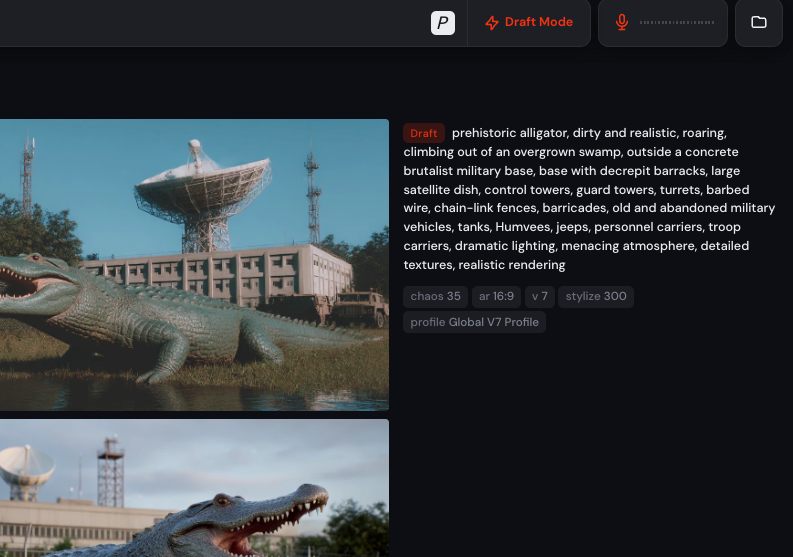
Task: Click the voice waveform level bar
Action: [677, 22]
